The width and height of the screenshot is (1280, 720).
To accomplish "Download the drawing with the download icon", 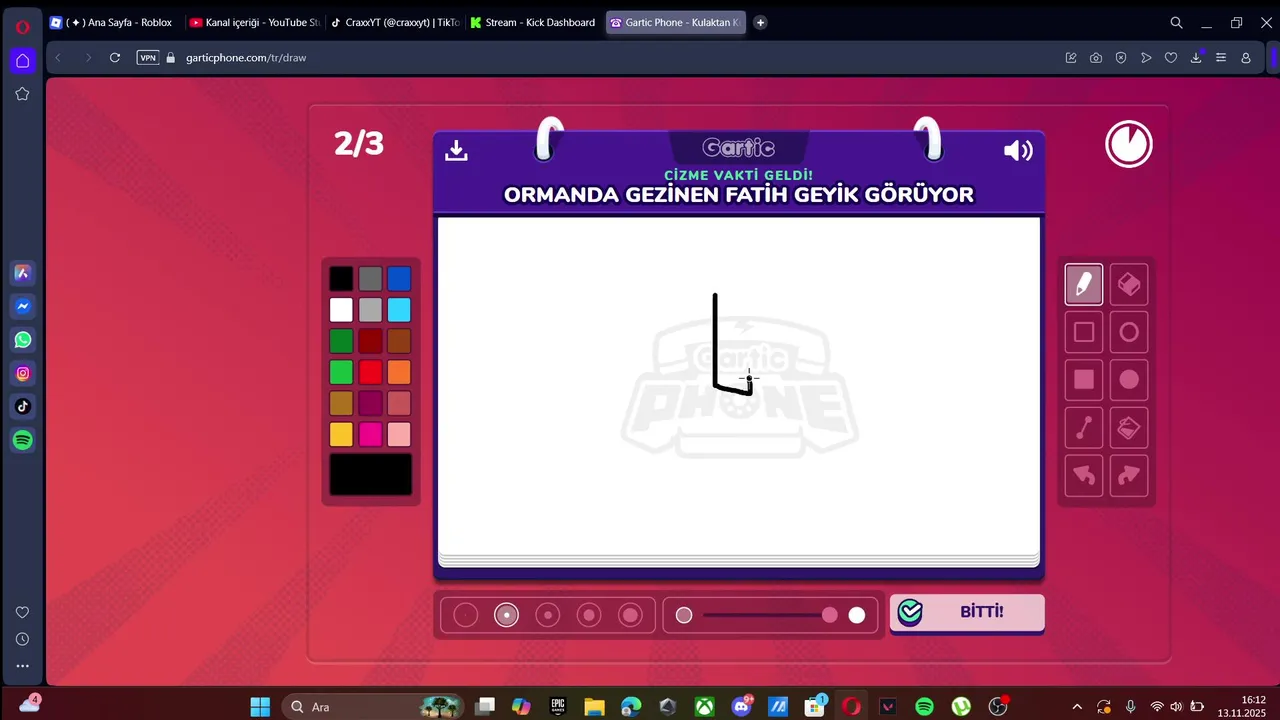I will pyautogui.click(x=456, y=150).
